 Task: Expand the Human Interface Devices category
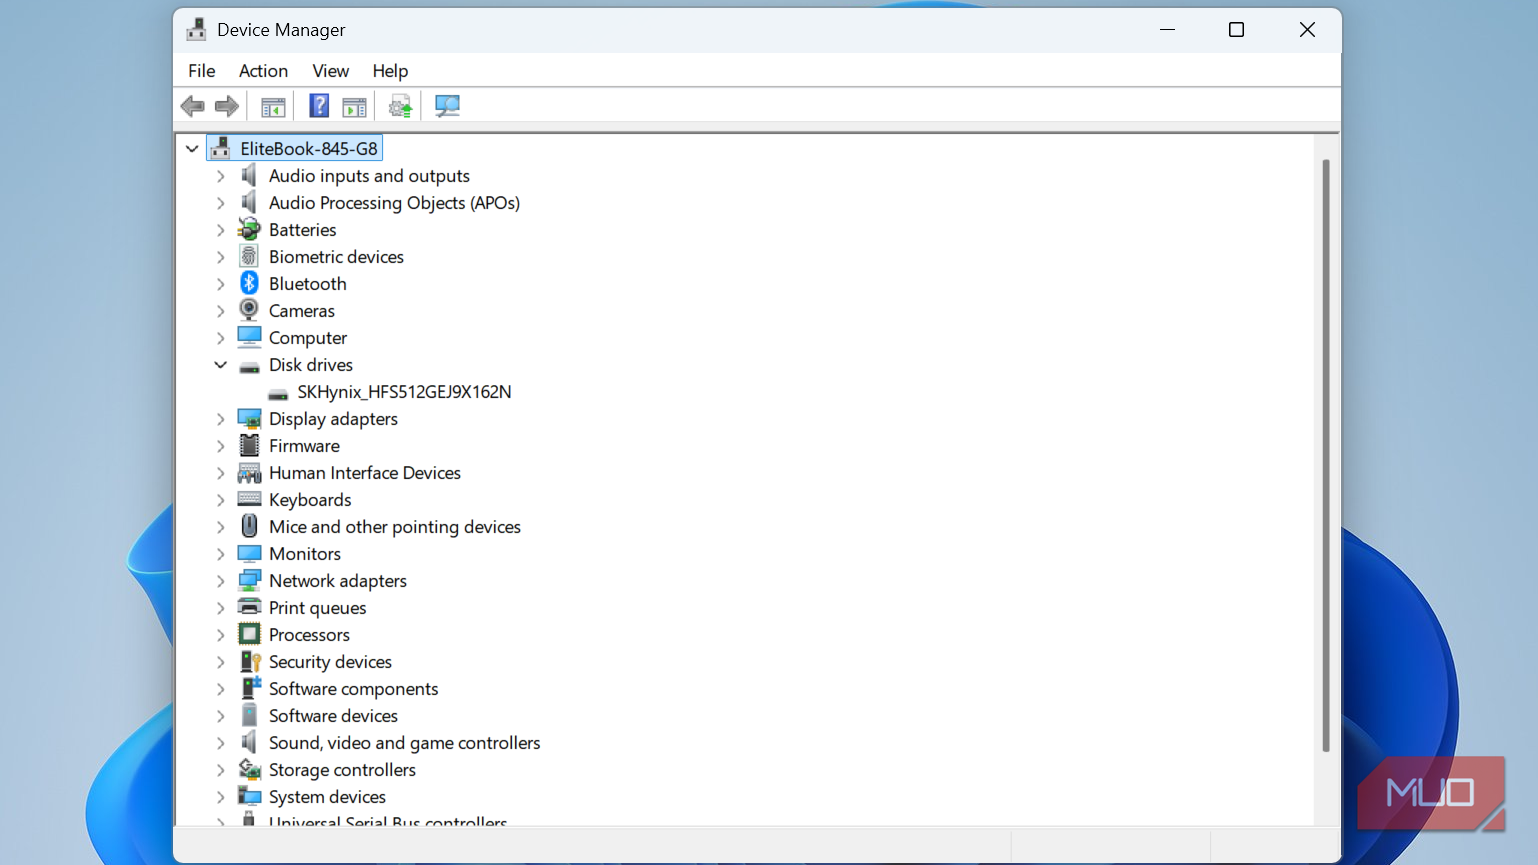coord(221,473)
